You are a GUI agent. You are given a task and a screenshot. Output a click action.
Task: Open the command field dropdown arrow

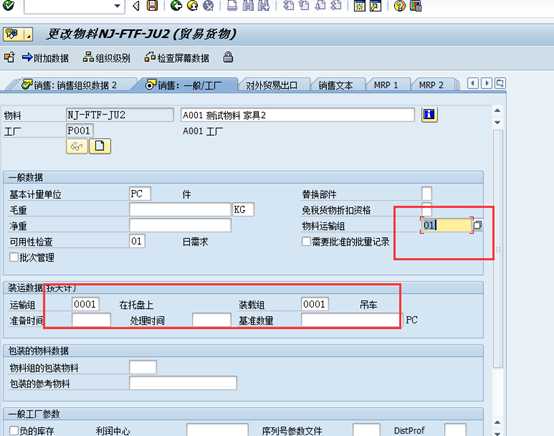tap(117, 6)
